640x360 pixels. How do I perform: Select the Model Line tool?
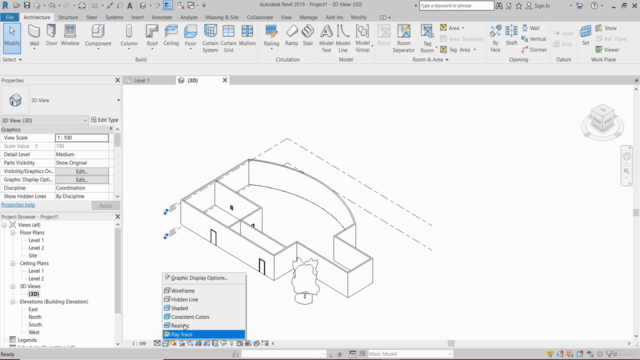click(x=343, y=38)
